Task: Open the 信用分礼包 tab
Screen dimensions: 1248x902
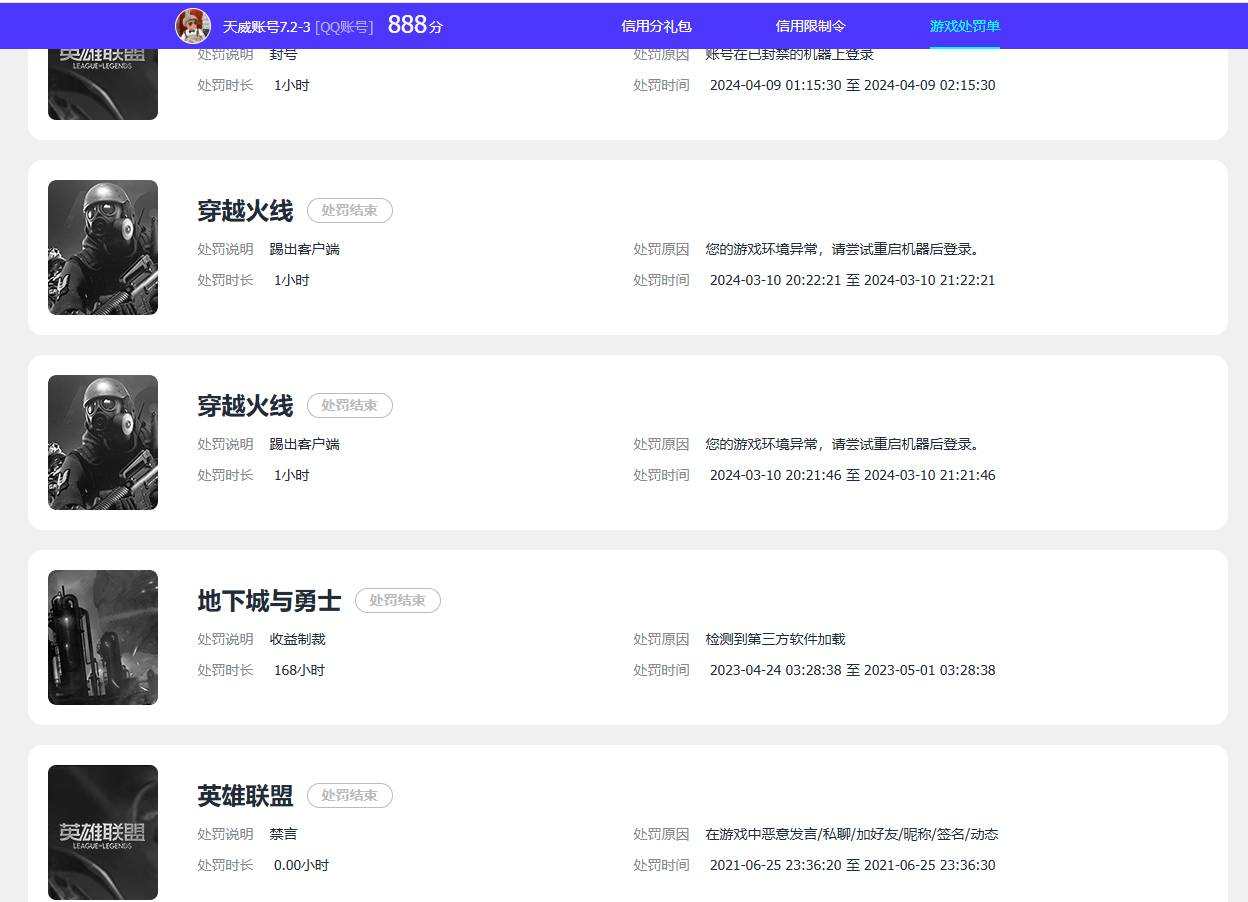Action: point(656,26)
